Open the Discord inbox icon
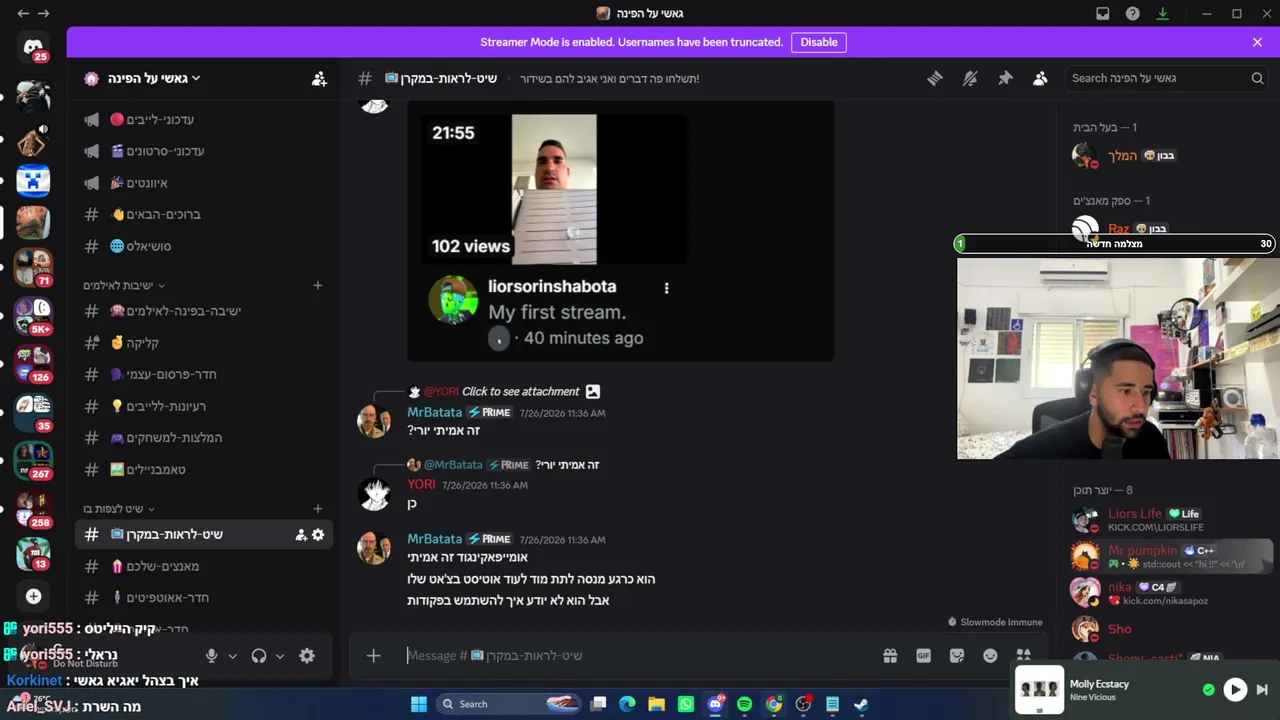Image resolution: width=1280 pixels, height=720 pixels. coord(1102,14)
